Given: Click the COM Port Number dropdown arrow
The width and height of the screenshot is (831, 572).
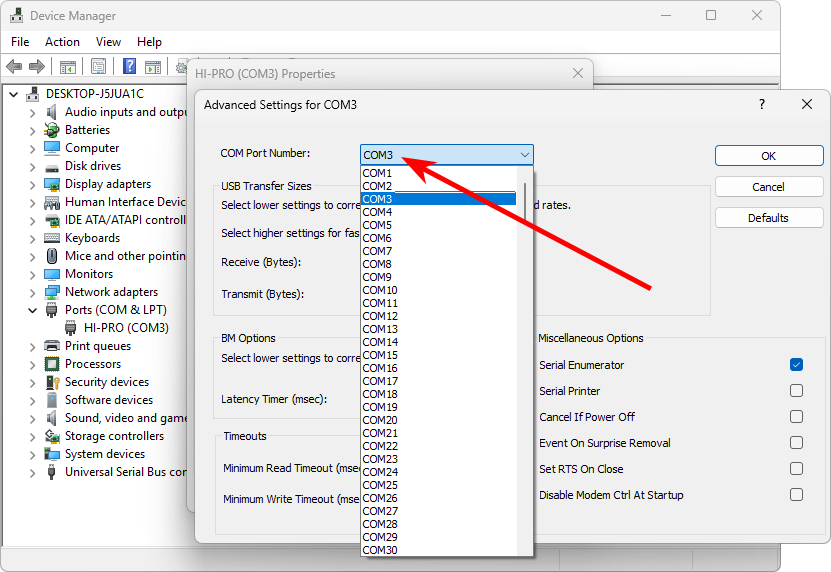Looking at the screenshot, I should click(524, 155).
